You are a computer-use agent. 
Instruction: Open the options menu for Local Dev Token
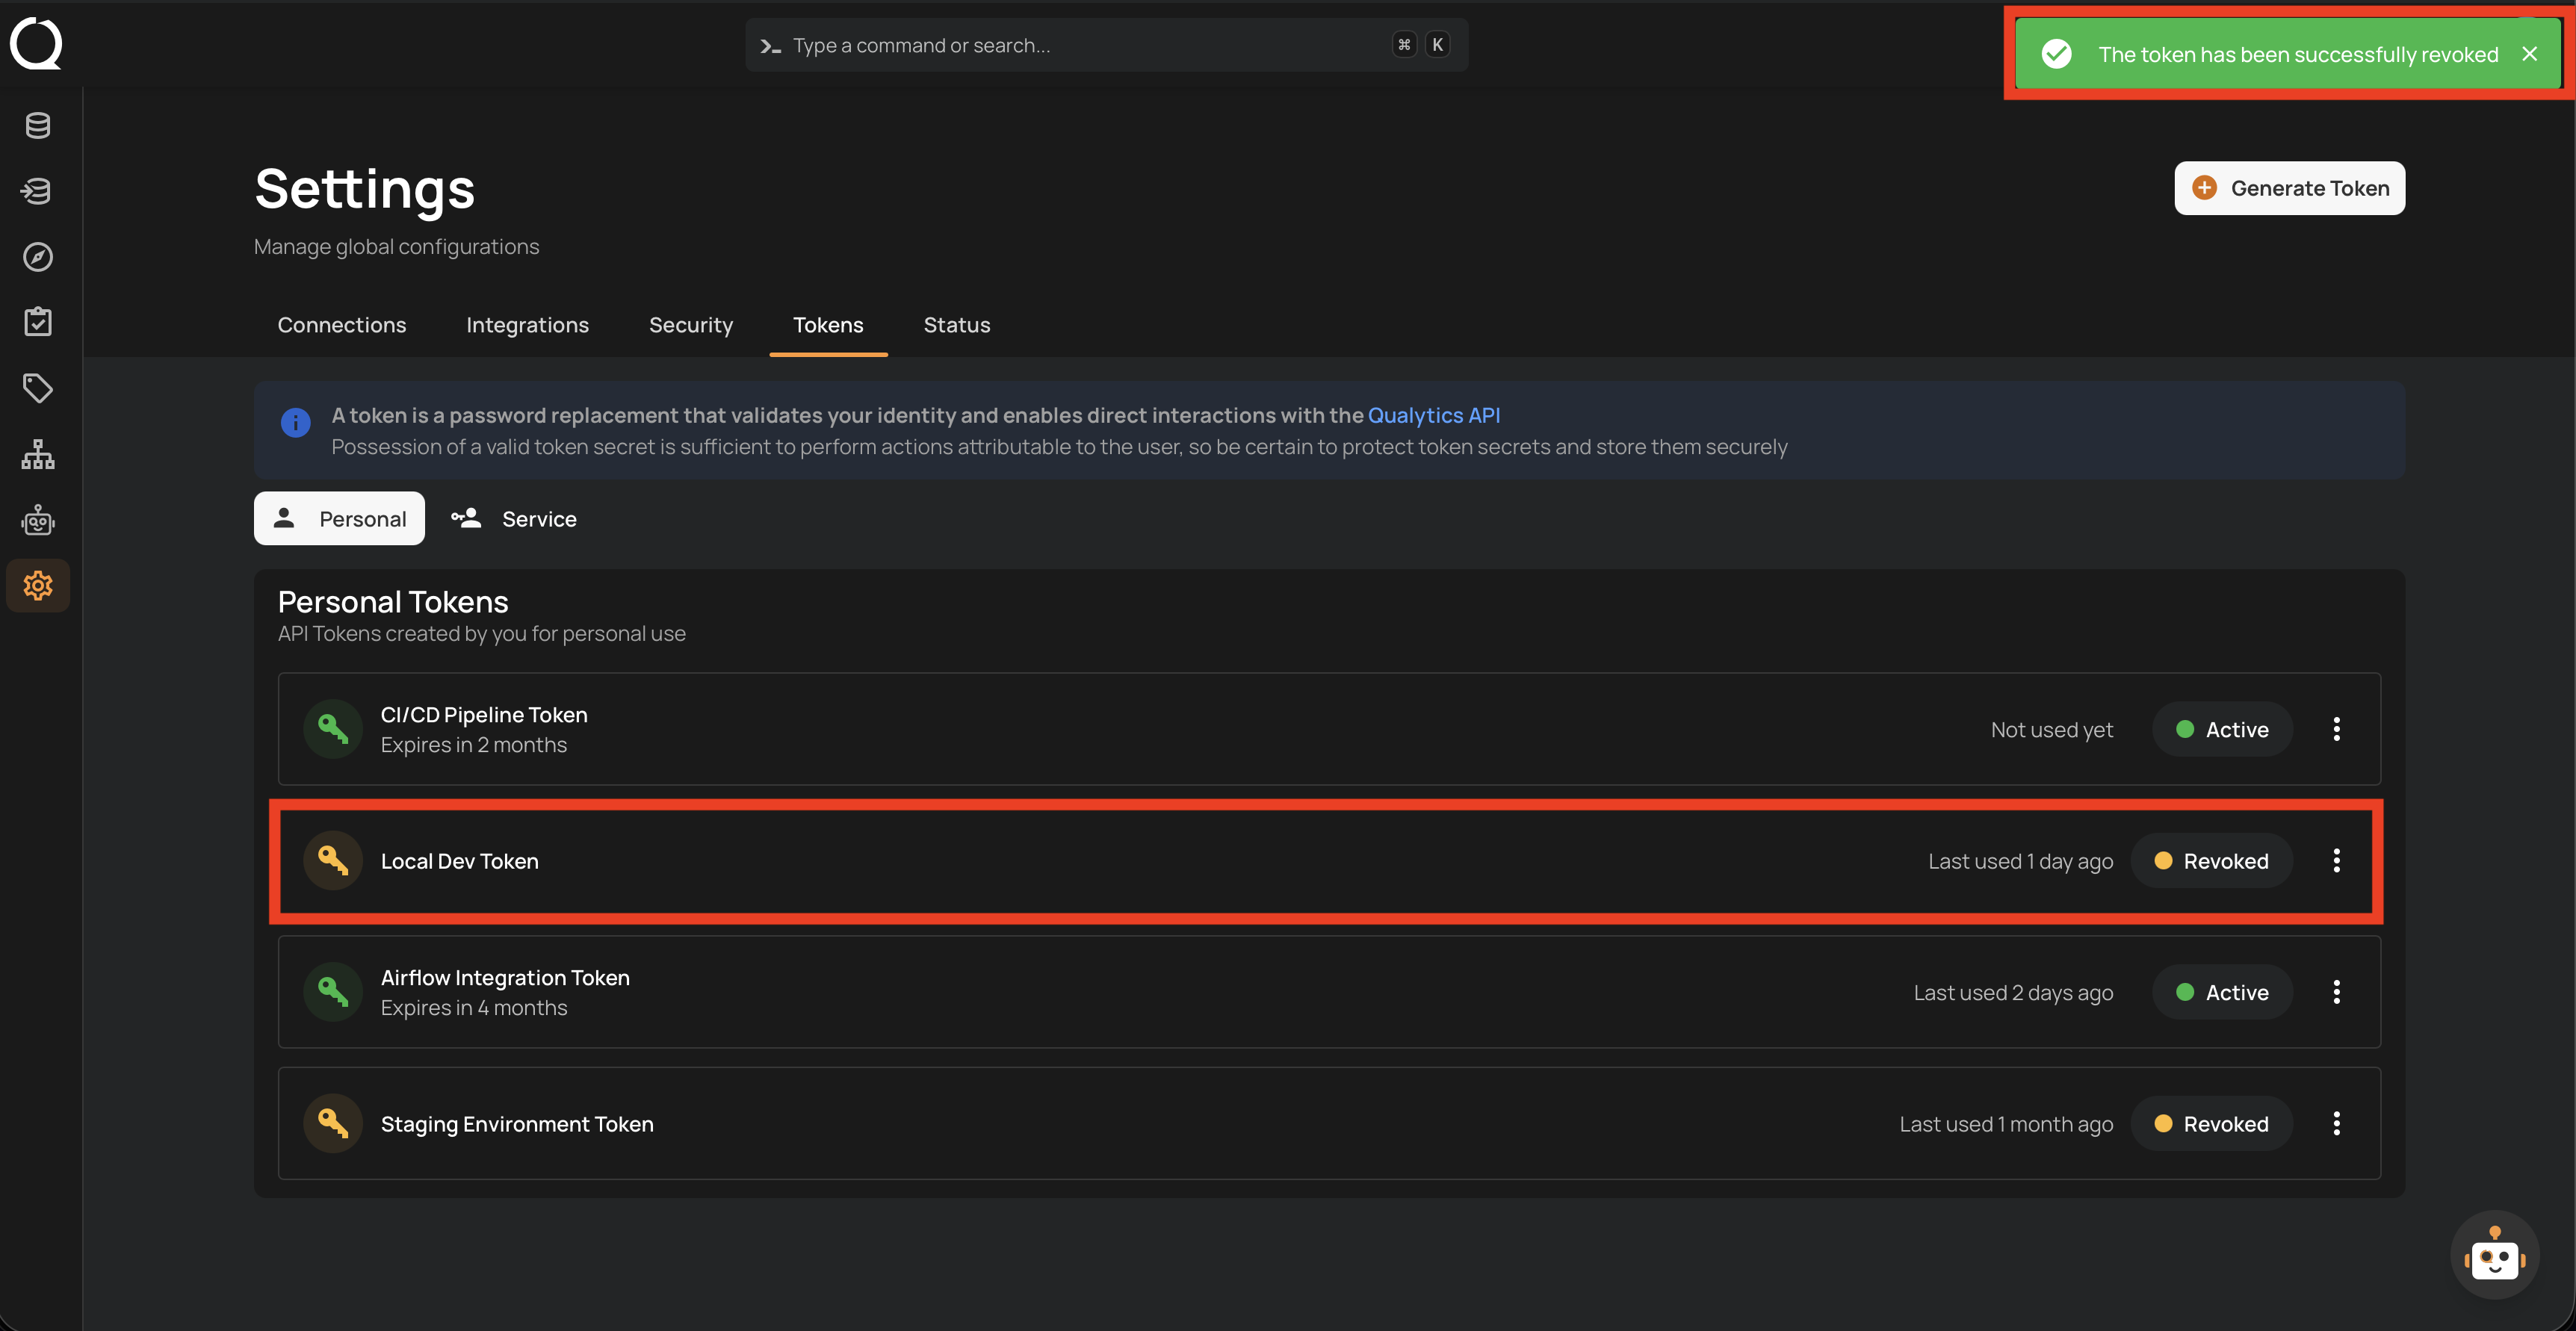2336,860
